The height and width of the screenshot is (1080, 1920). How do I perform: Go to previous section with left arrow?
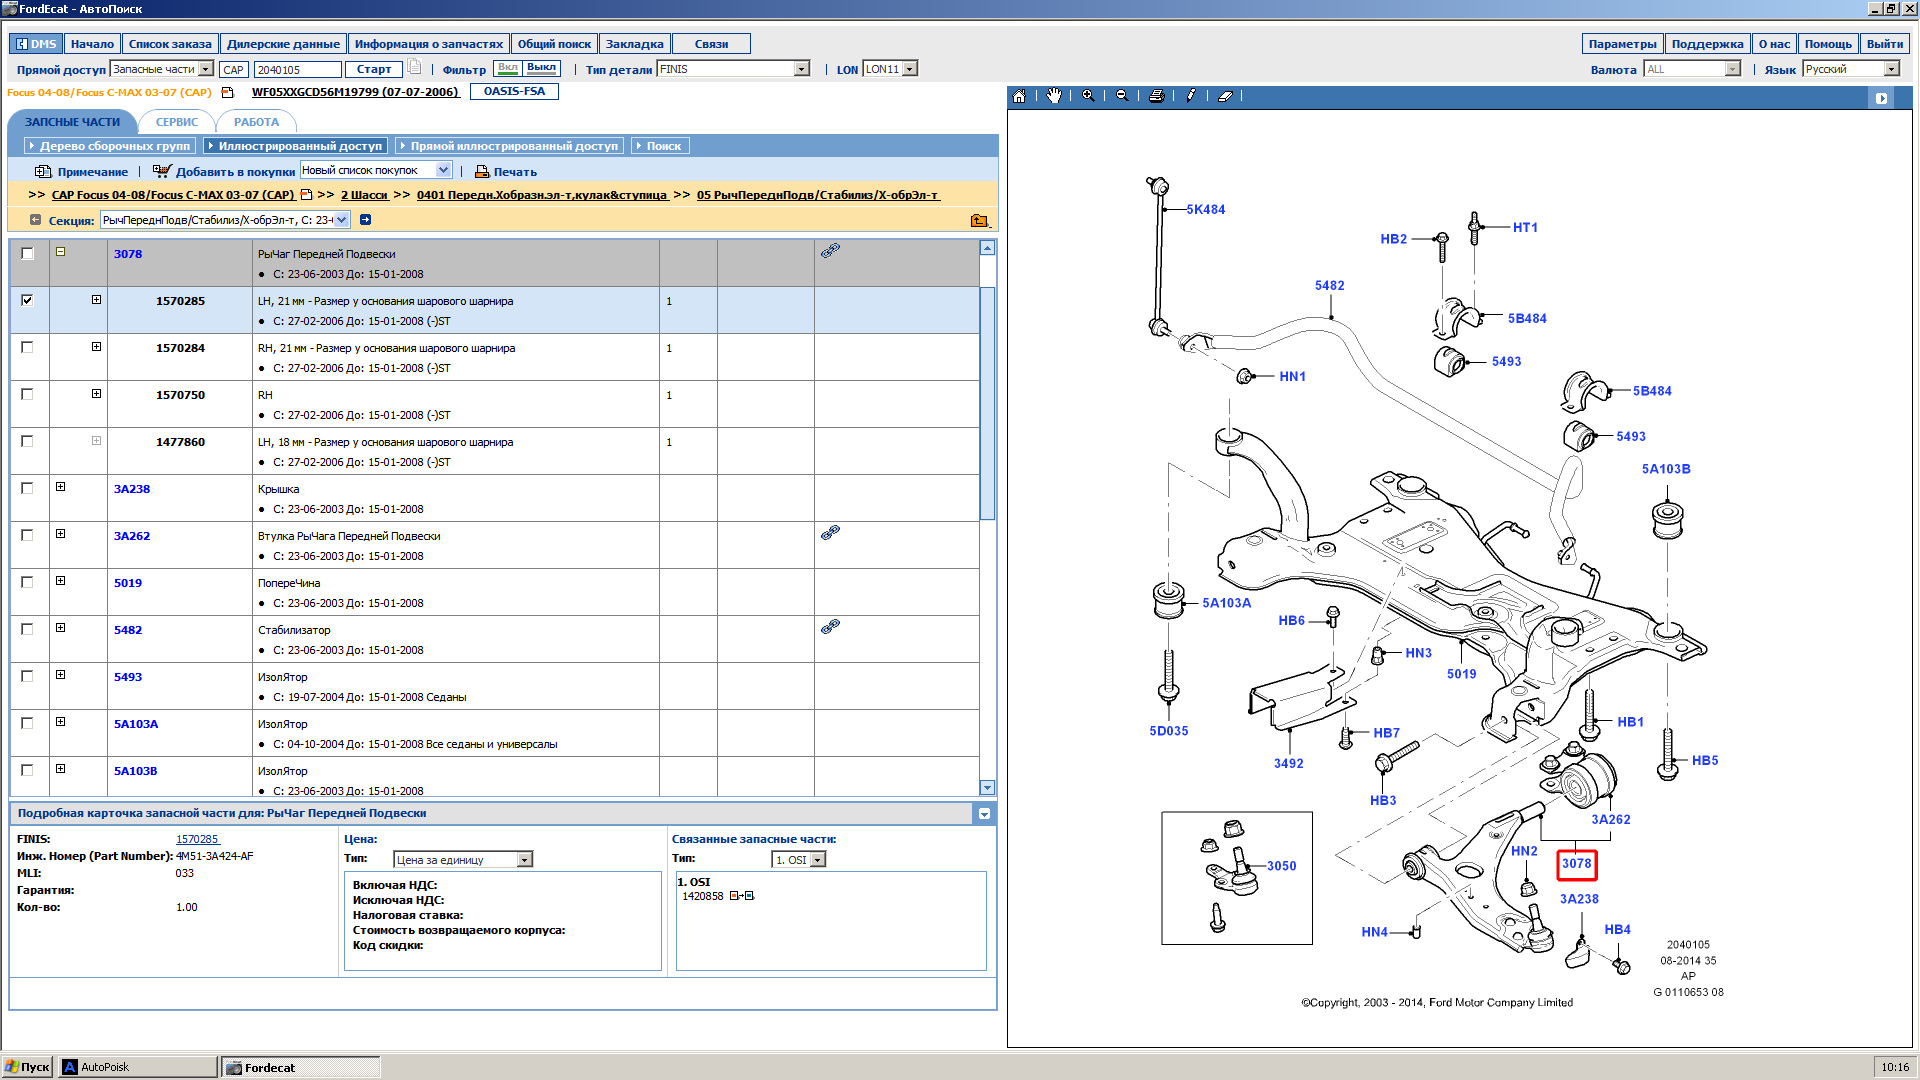tap(36, 220)
